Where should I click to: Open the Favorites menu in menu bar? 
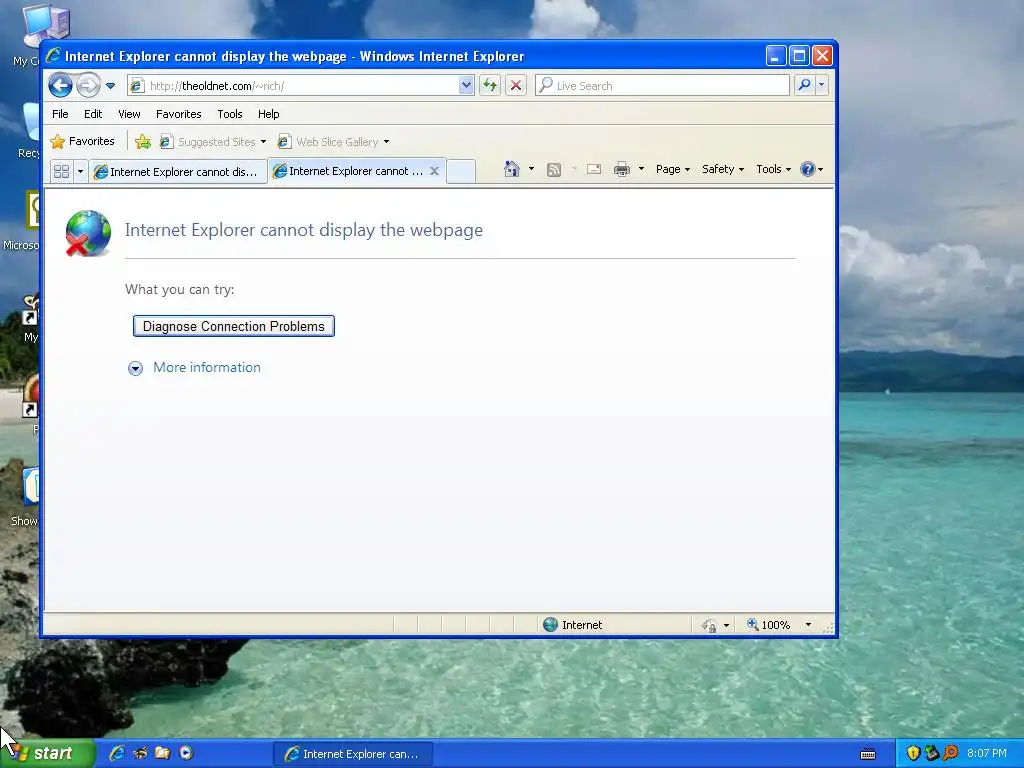178,114
